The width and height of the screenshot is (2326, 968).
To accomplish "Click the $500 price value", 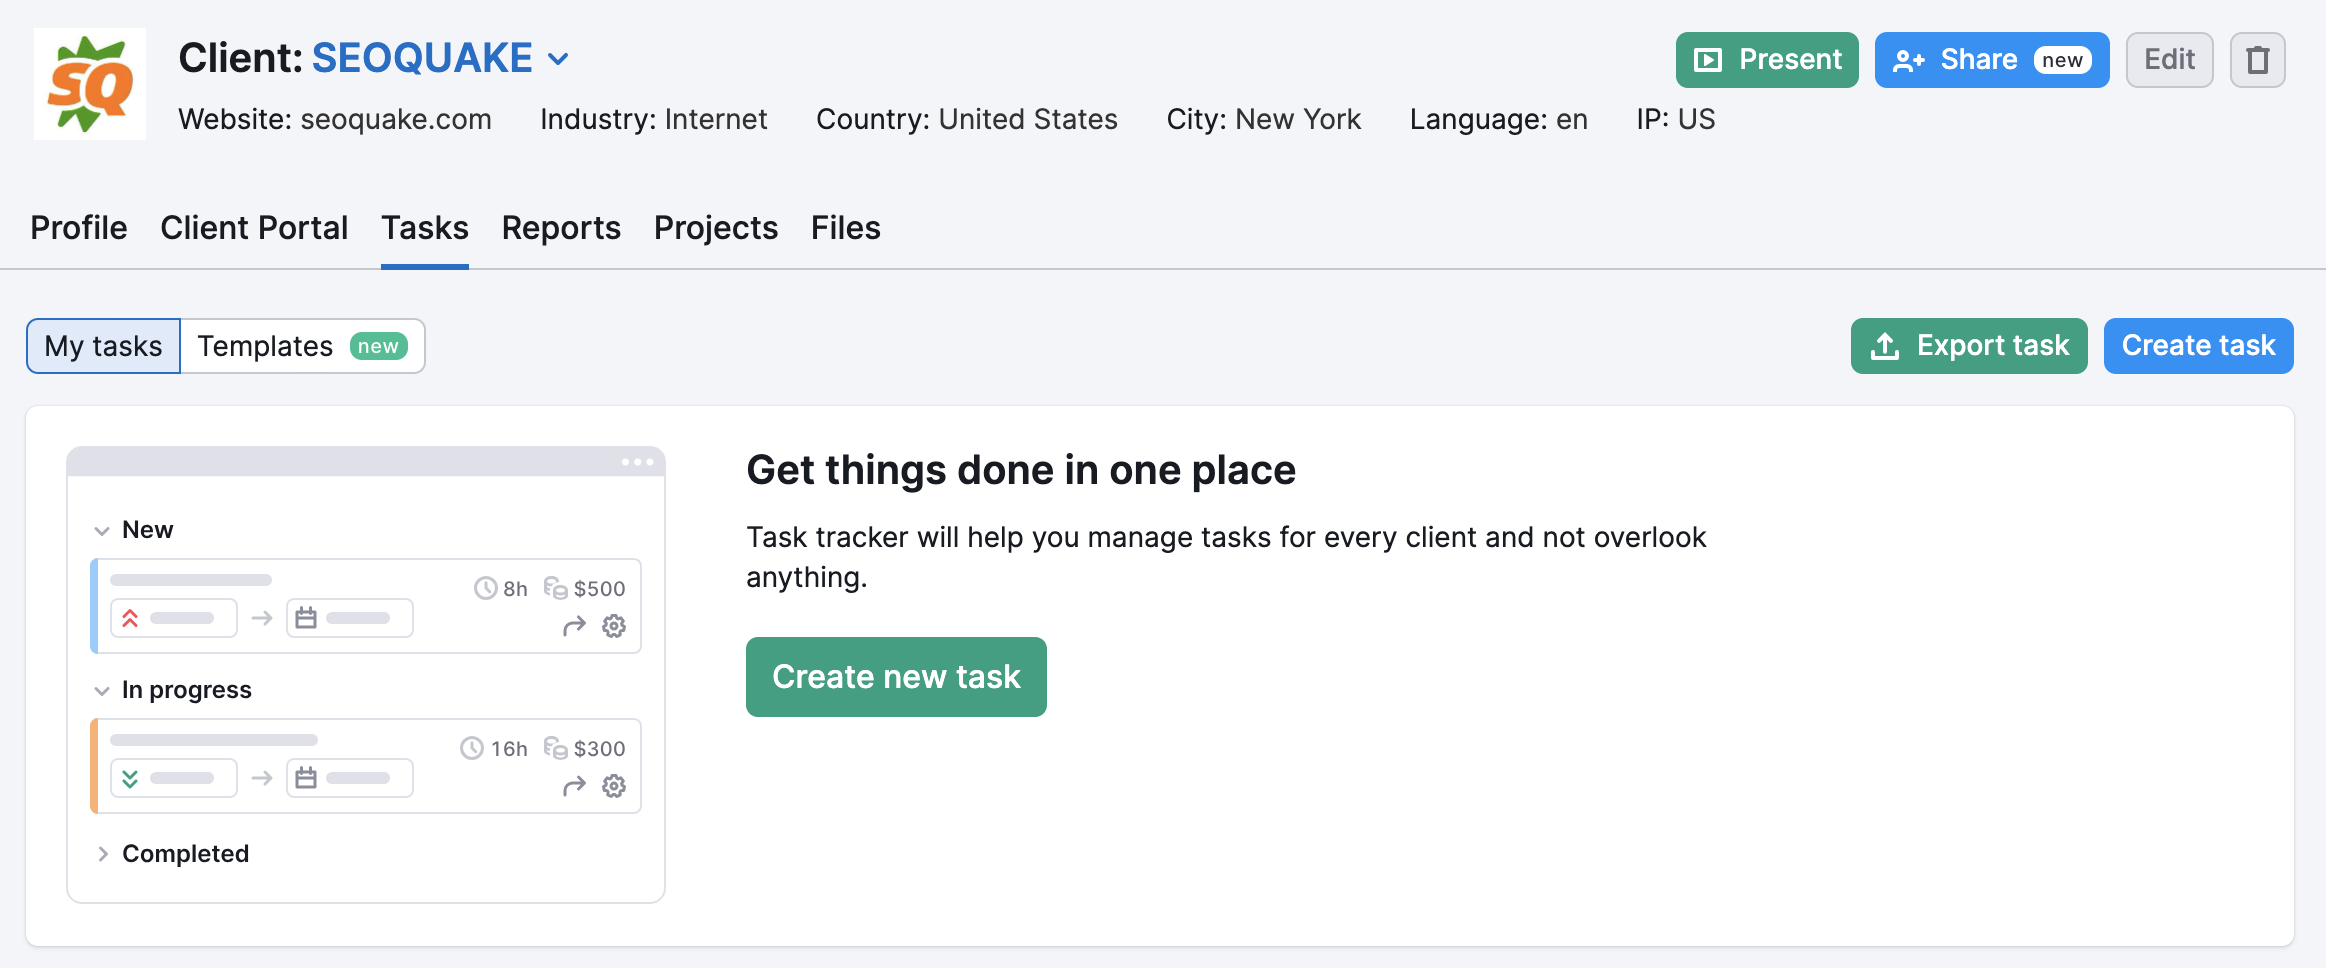I will pos(600,589).
